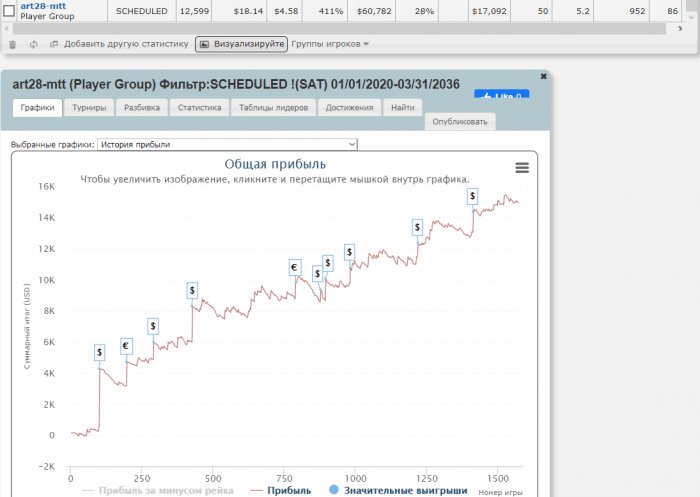Switch to the 'Турниры' tab

(x=89, y=108)
